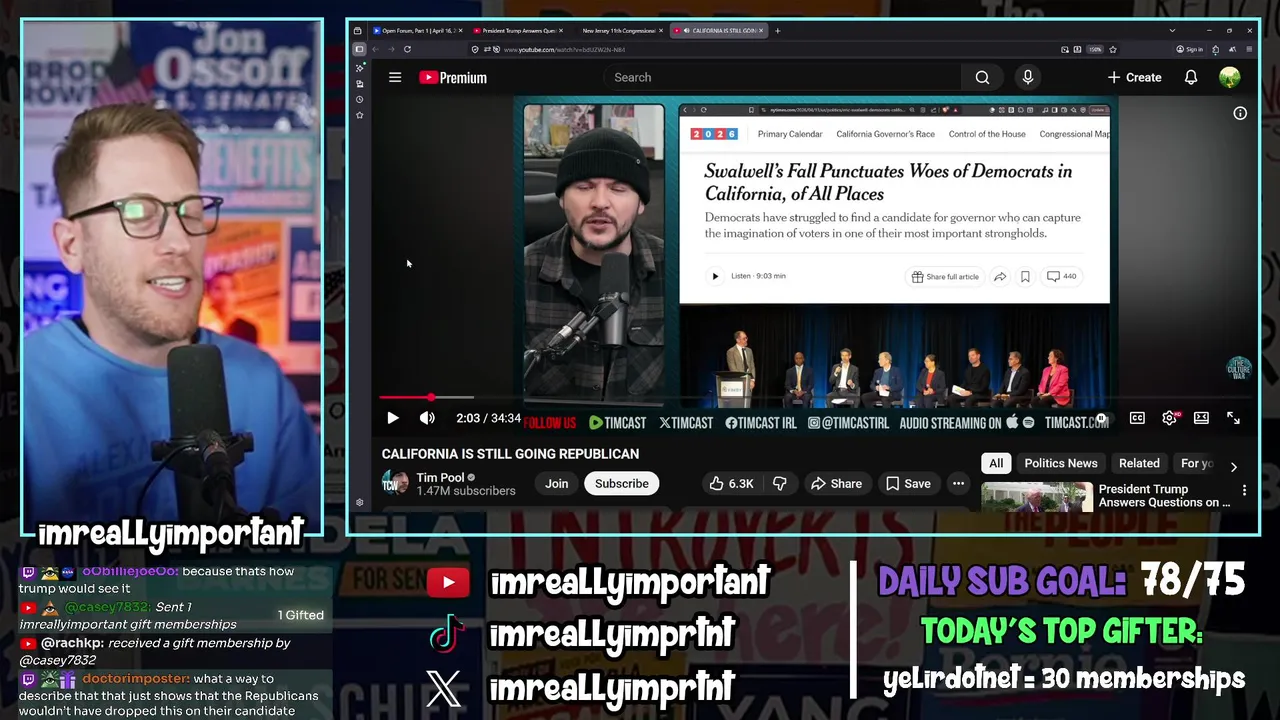Open the Tim Pool channel name link
This screenshot has width=1280, height=720.
click(440, 477)
